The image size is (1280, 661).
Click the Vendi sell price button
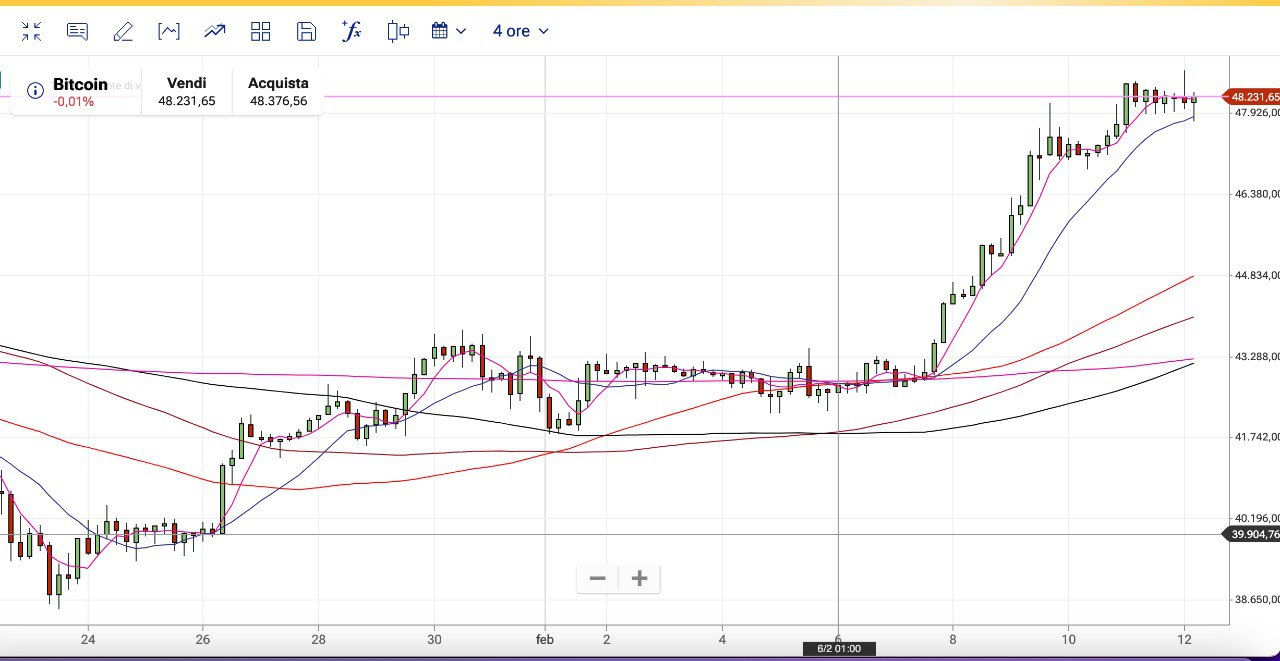coord(187,92)
